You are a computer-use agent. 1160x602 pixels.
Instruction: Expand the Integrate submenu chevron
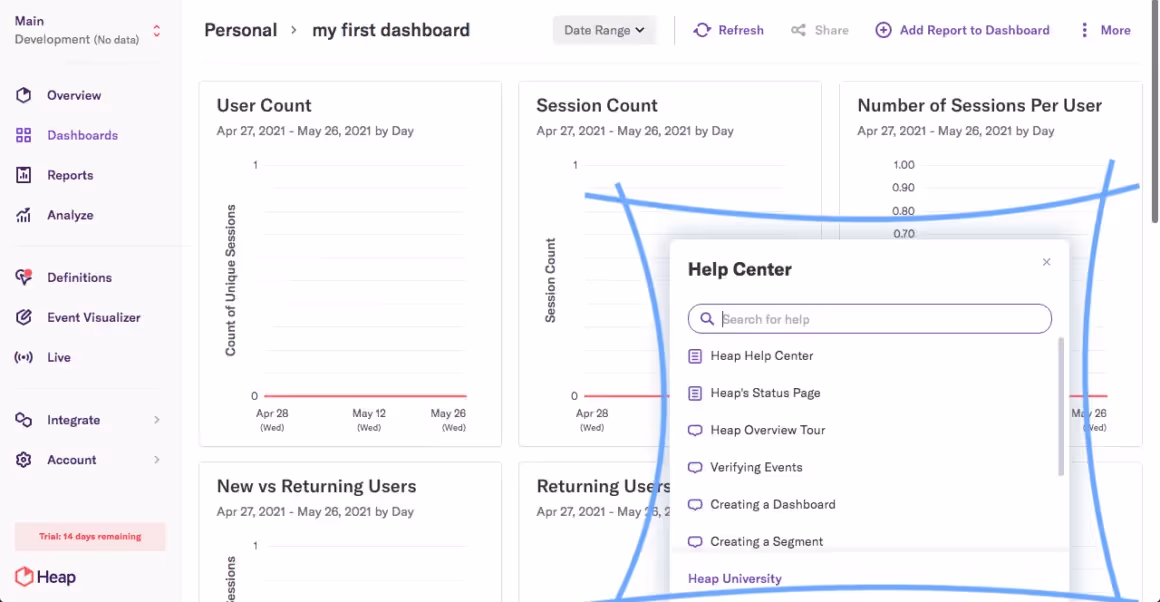(x=157, y=420)
